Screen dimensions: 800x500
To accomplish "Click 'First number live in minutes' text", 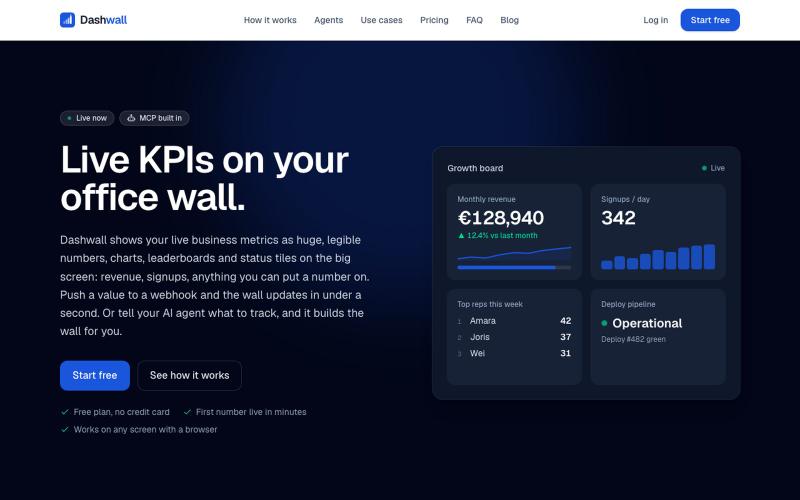I will coord(251,412).
